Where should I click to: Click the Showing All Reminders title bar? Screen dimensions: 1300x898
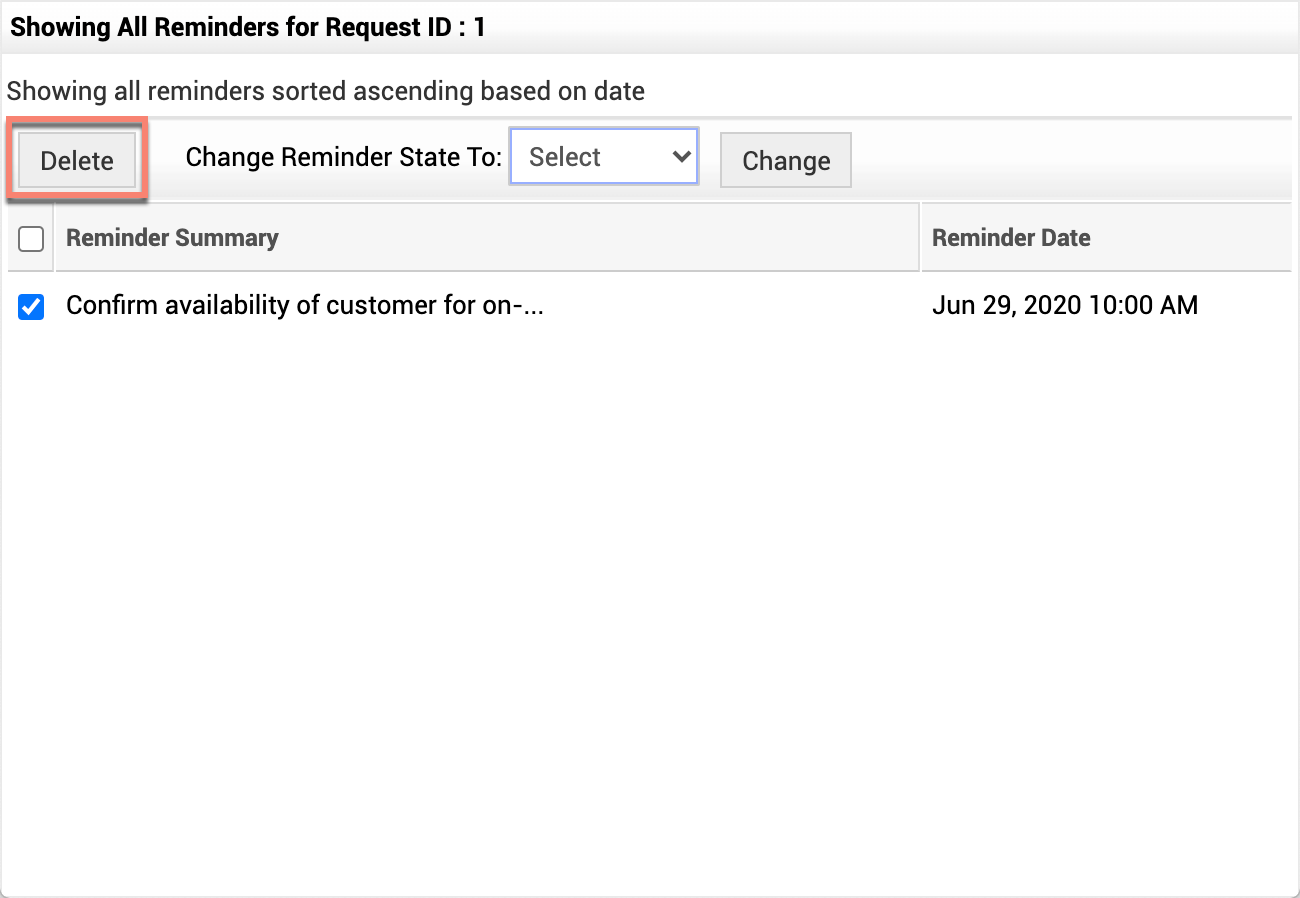(x=648, y=27)
